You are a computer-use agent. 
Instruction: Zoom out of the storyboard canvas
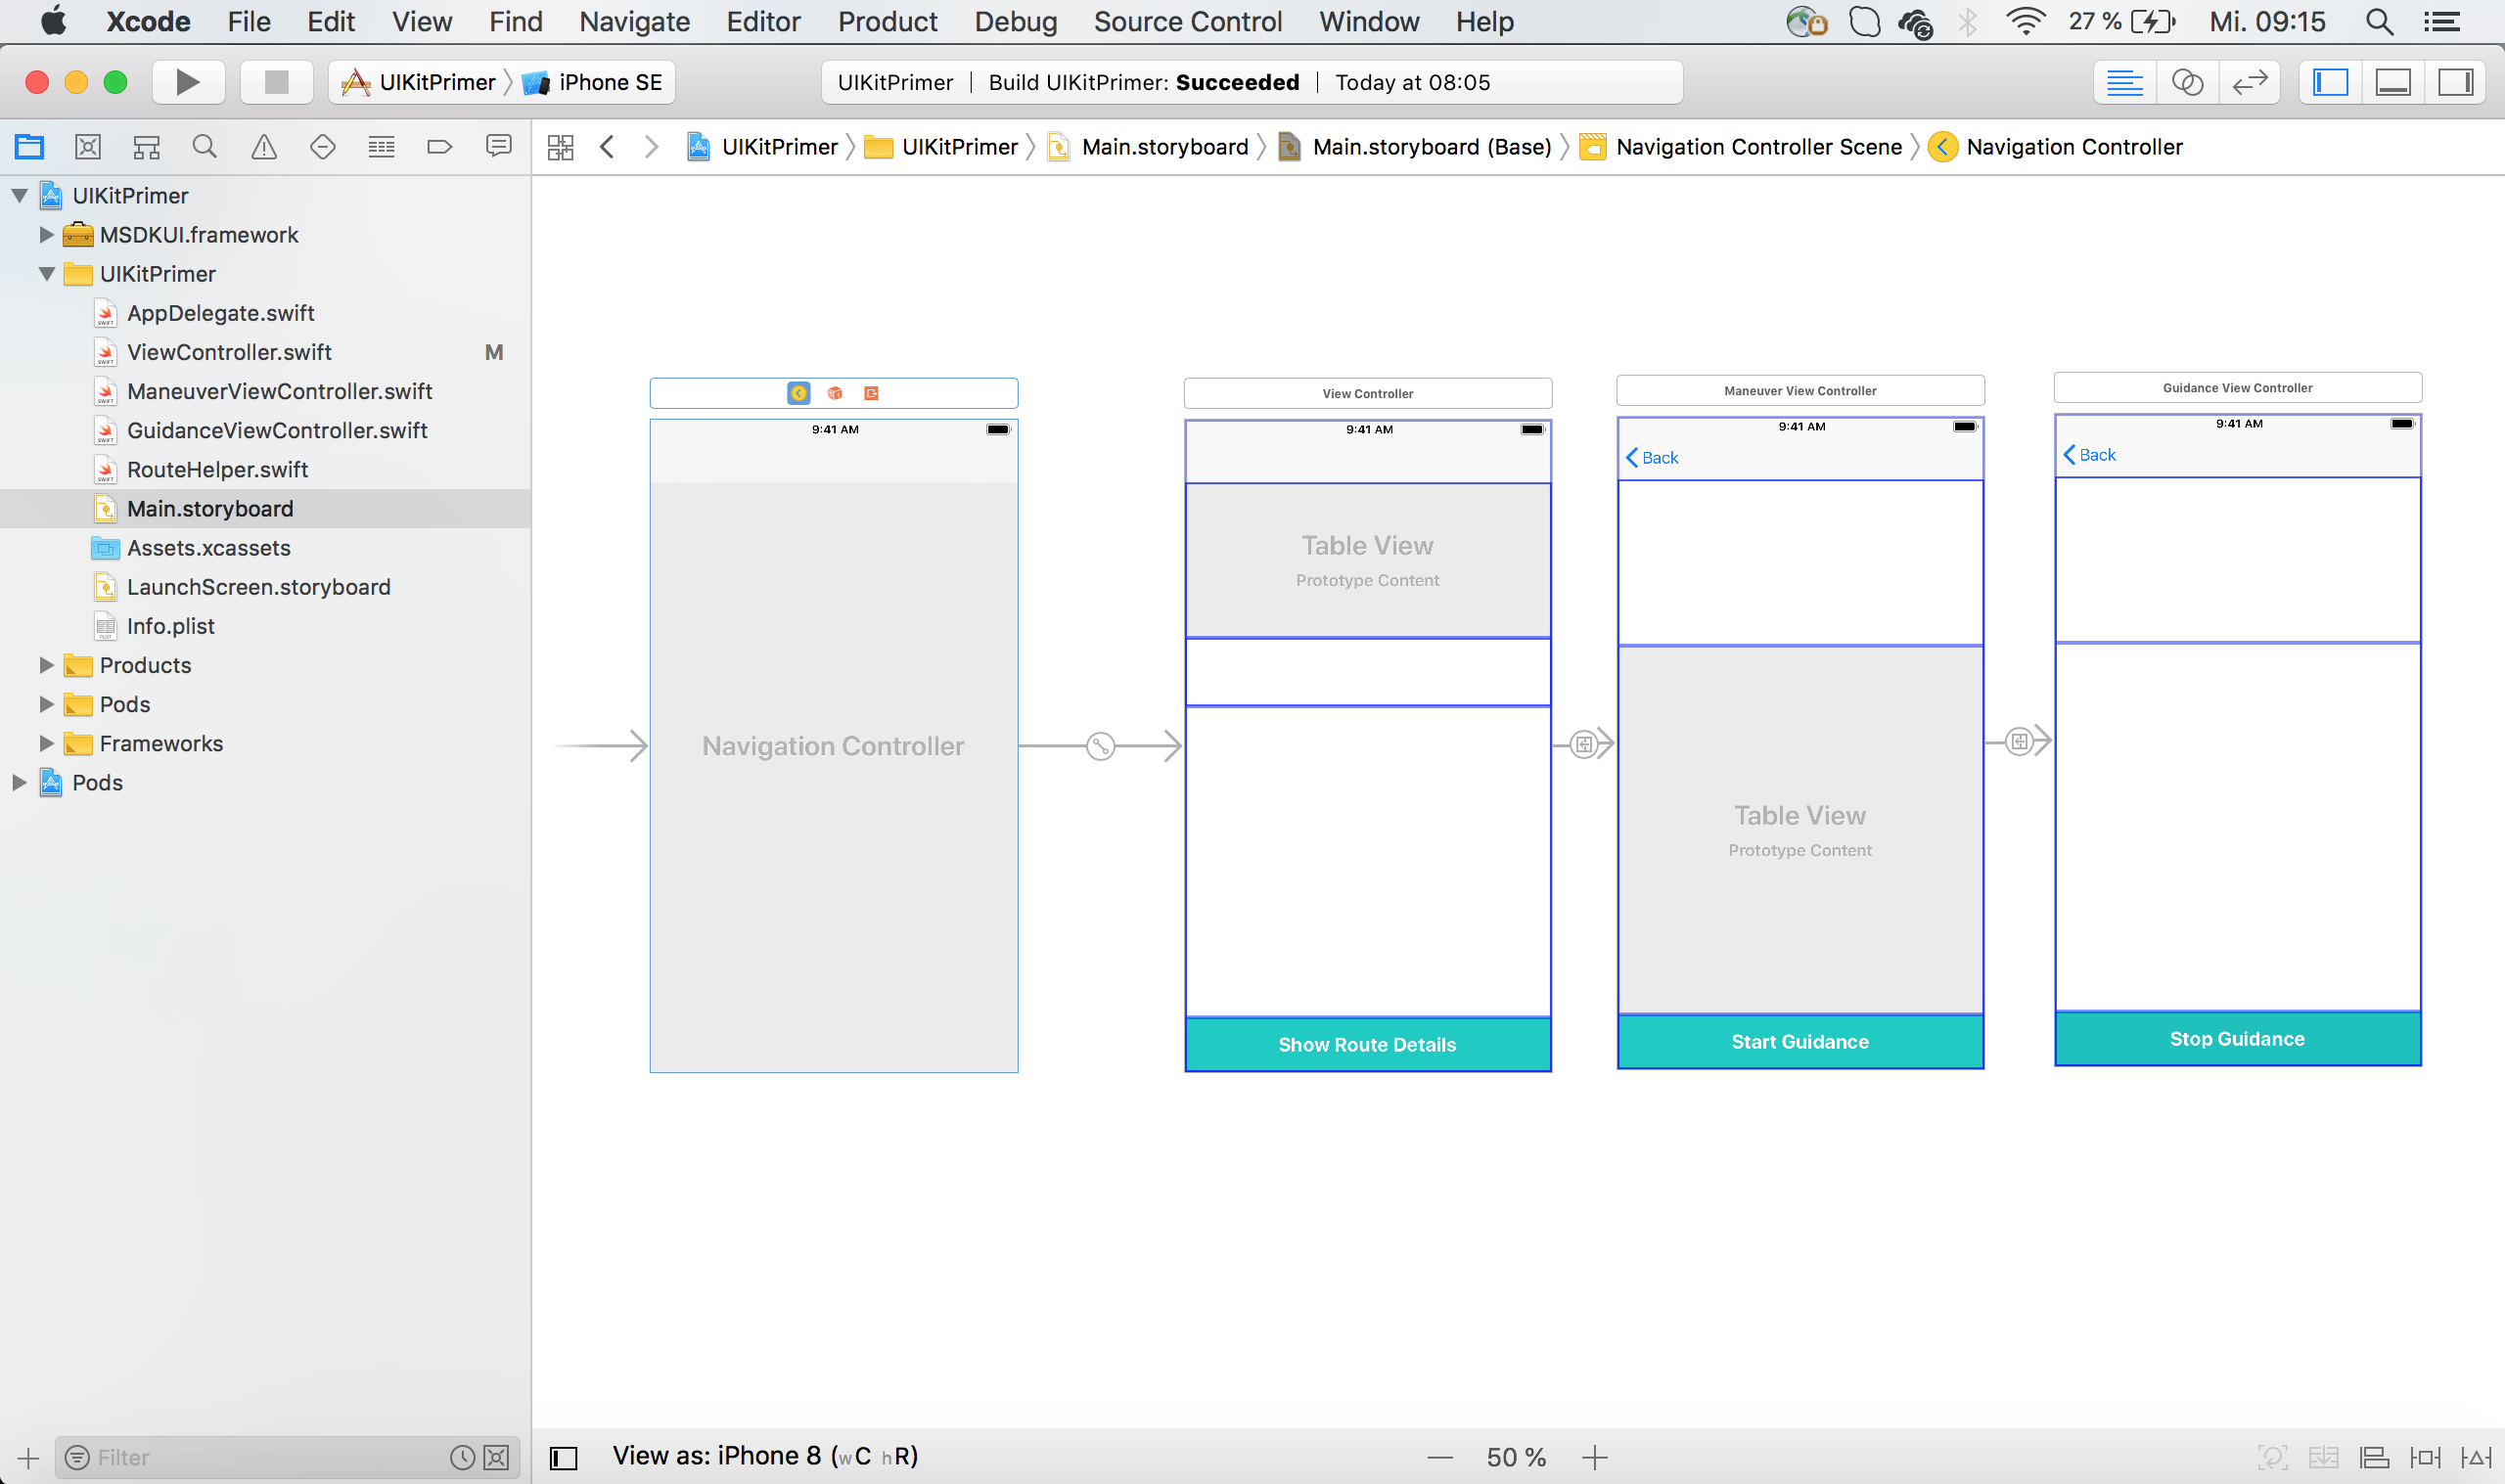1440,1458
